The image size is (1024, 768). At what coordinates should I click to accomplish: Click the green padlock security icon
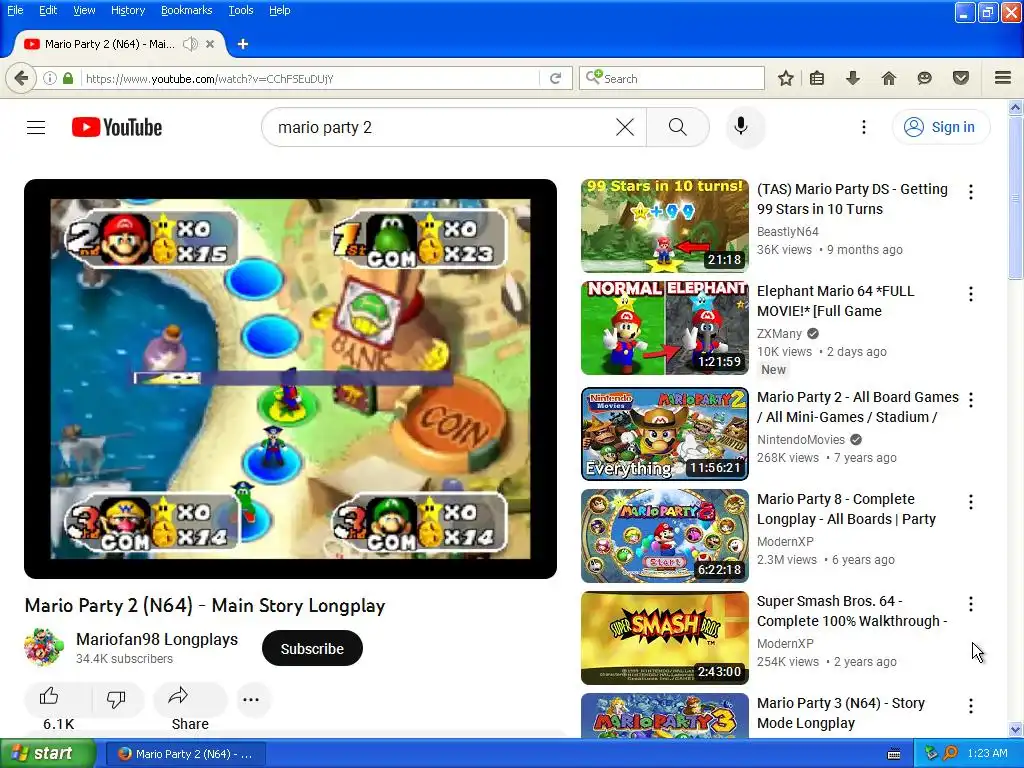(x=68, y=78)
